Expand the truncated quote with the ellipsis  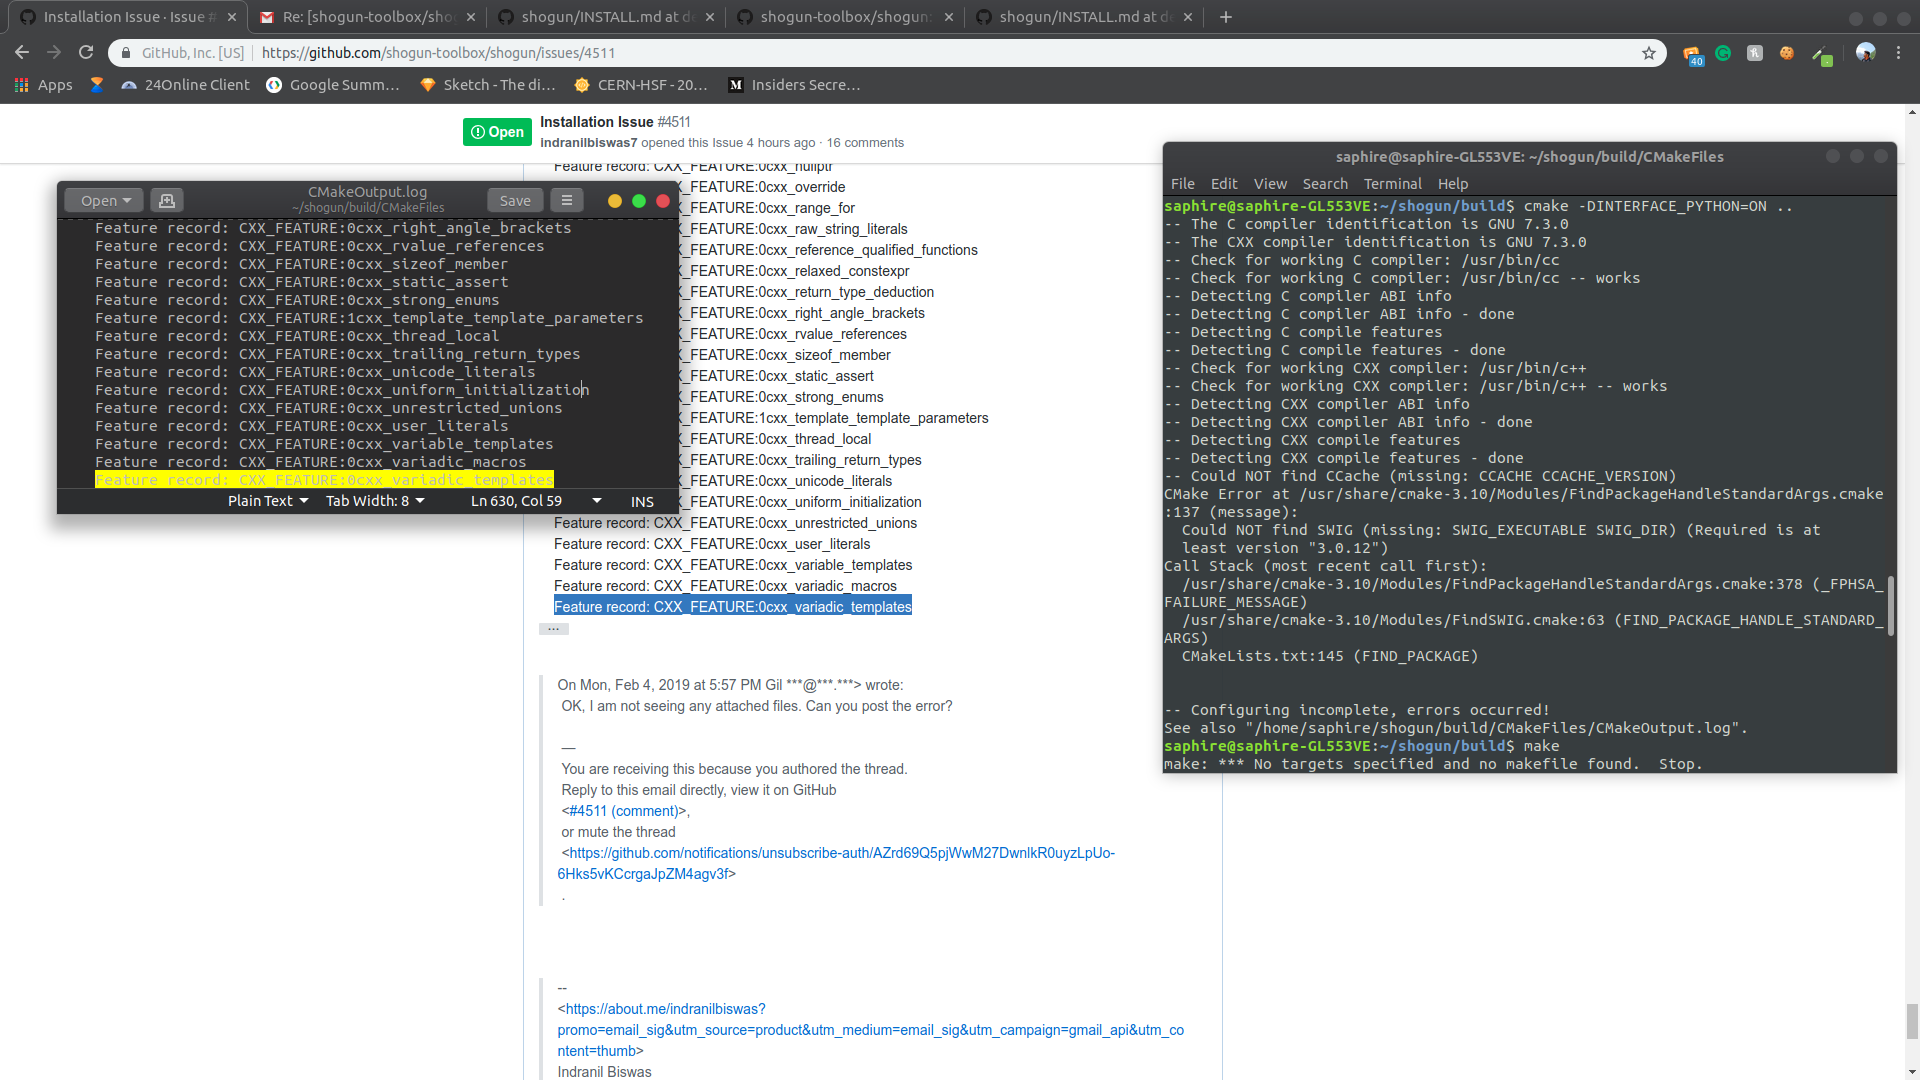554,628
